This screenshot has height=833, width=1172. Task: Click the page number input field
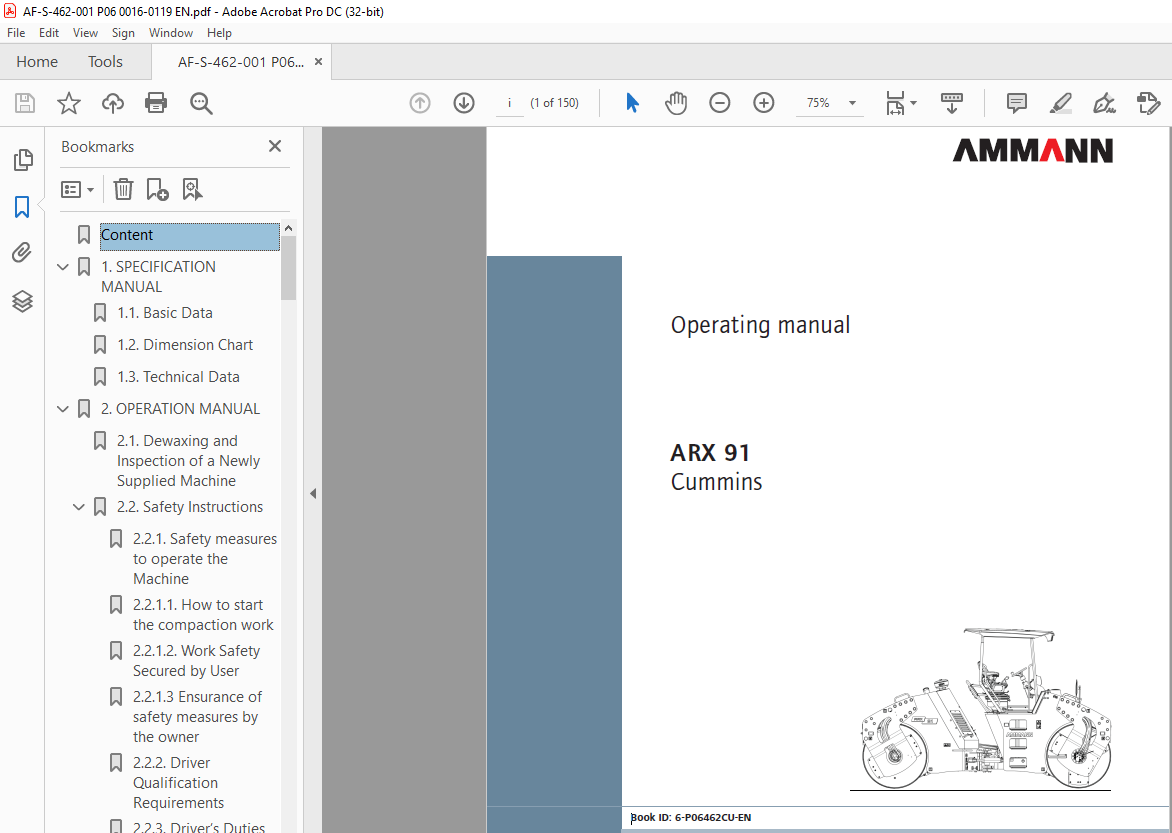pyautogui.click(x=510, y=103)
